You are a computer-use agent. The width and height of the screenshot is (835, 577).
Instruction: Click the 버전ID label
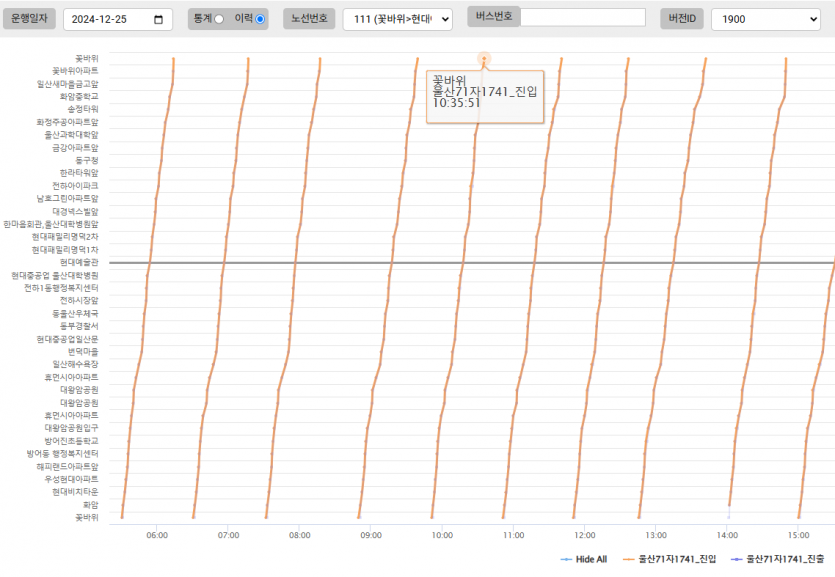click(x=685, y=19)
